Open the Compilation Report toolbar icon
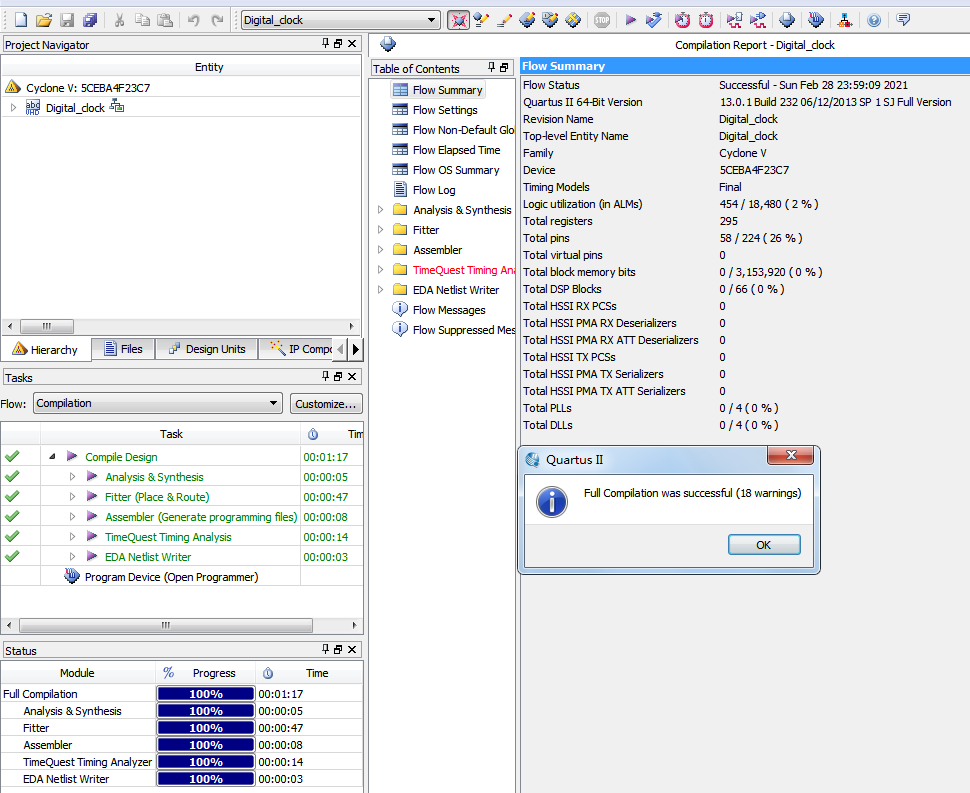The width and height of the screenshot is (970, 793). point(787,20)
